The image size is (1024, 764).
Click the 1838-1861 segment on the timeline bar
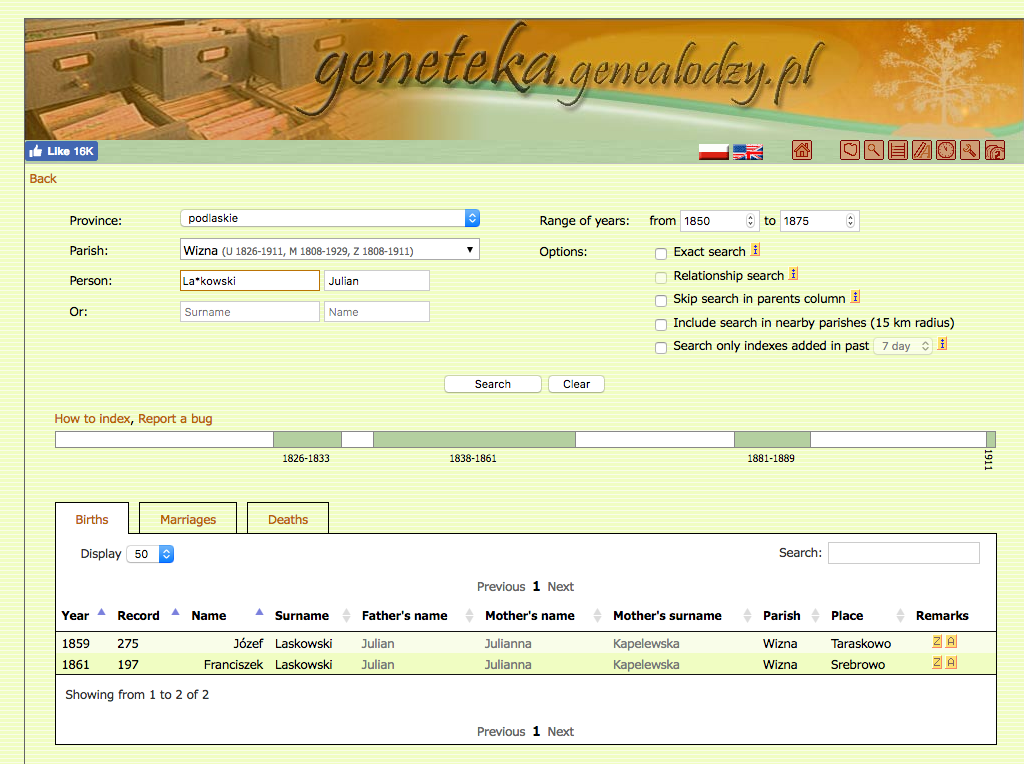pyautogui.click(x=473, y=439)
